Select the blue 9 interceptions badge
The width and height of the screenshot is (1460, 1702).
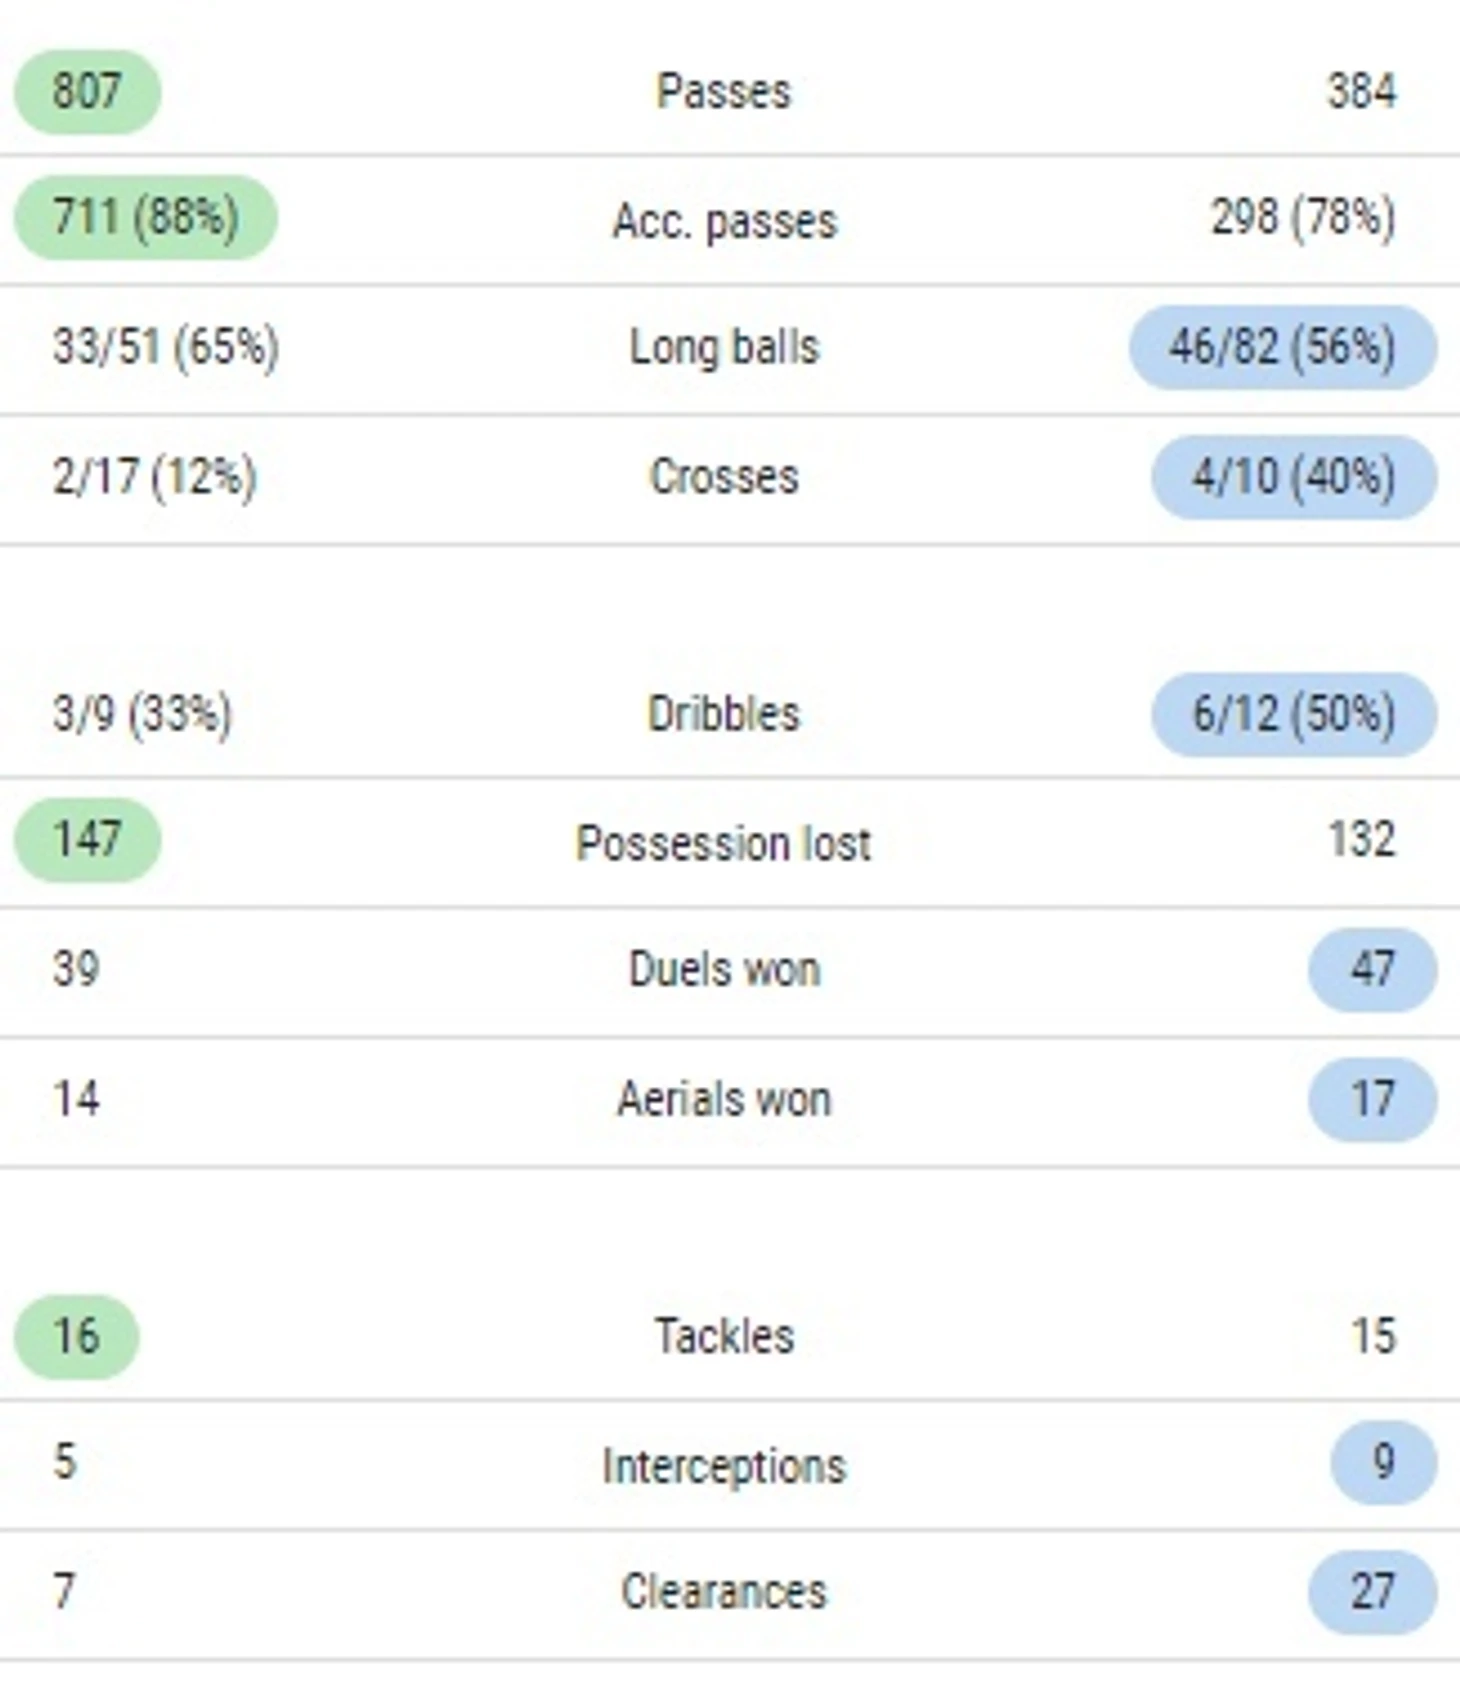(x=1383, y=1462)
